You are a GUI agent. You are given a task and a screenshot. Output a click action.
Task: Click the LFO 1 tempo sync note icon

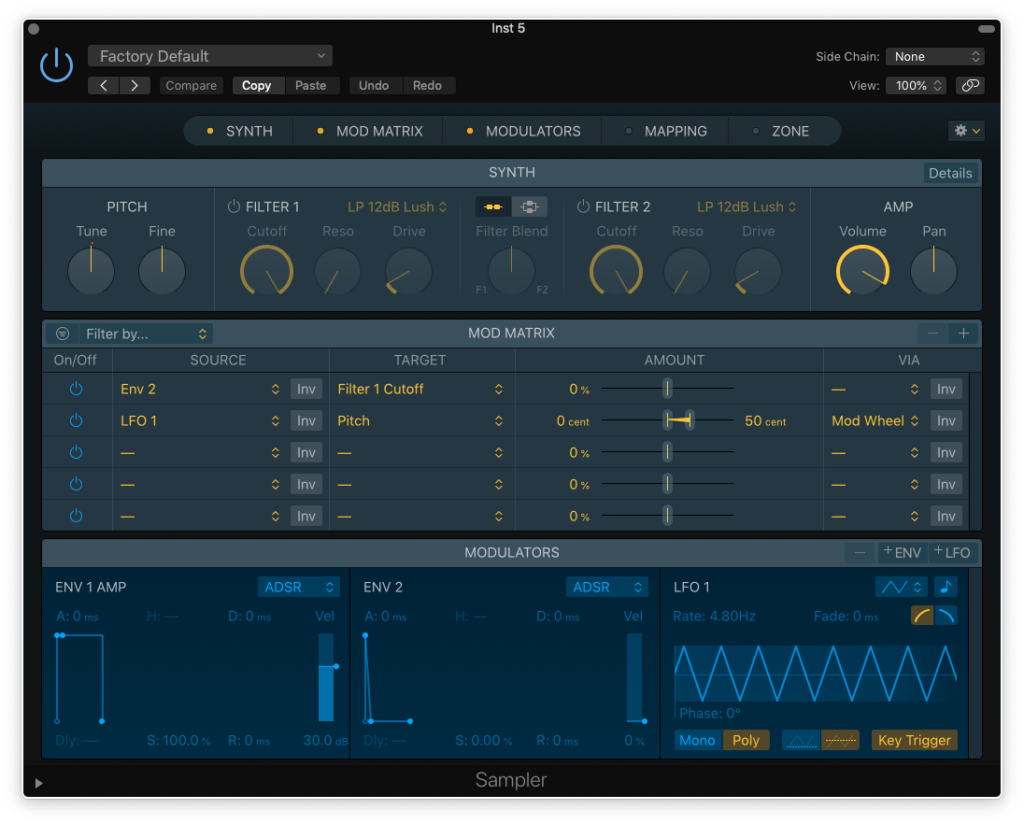(948, 587)
